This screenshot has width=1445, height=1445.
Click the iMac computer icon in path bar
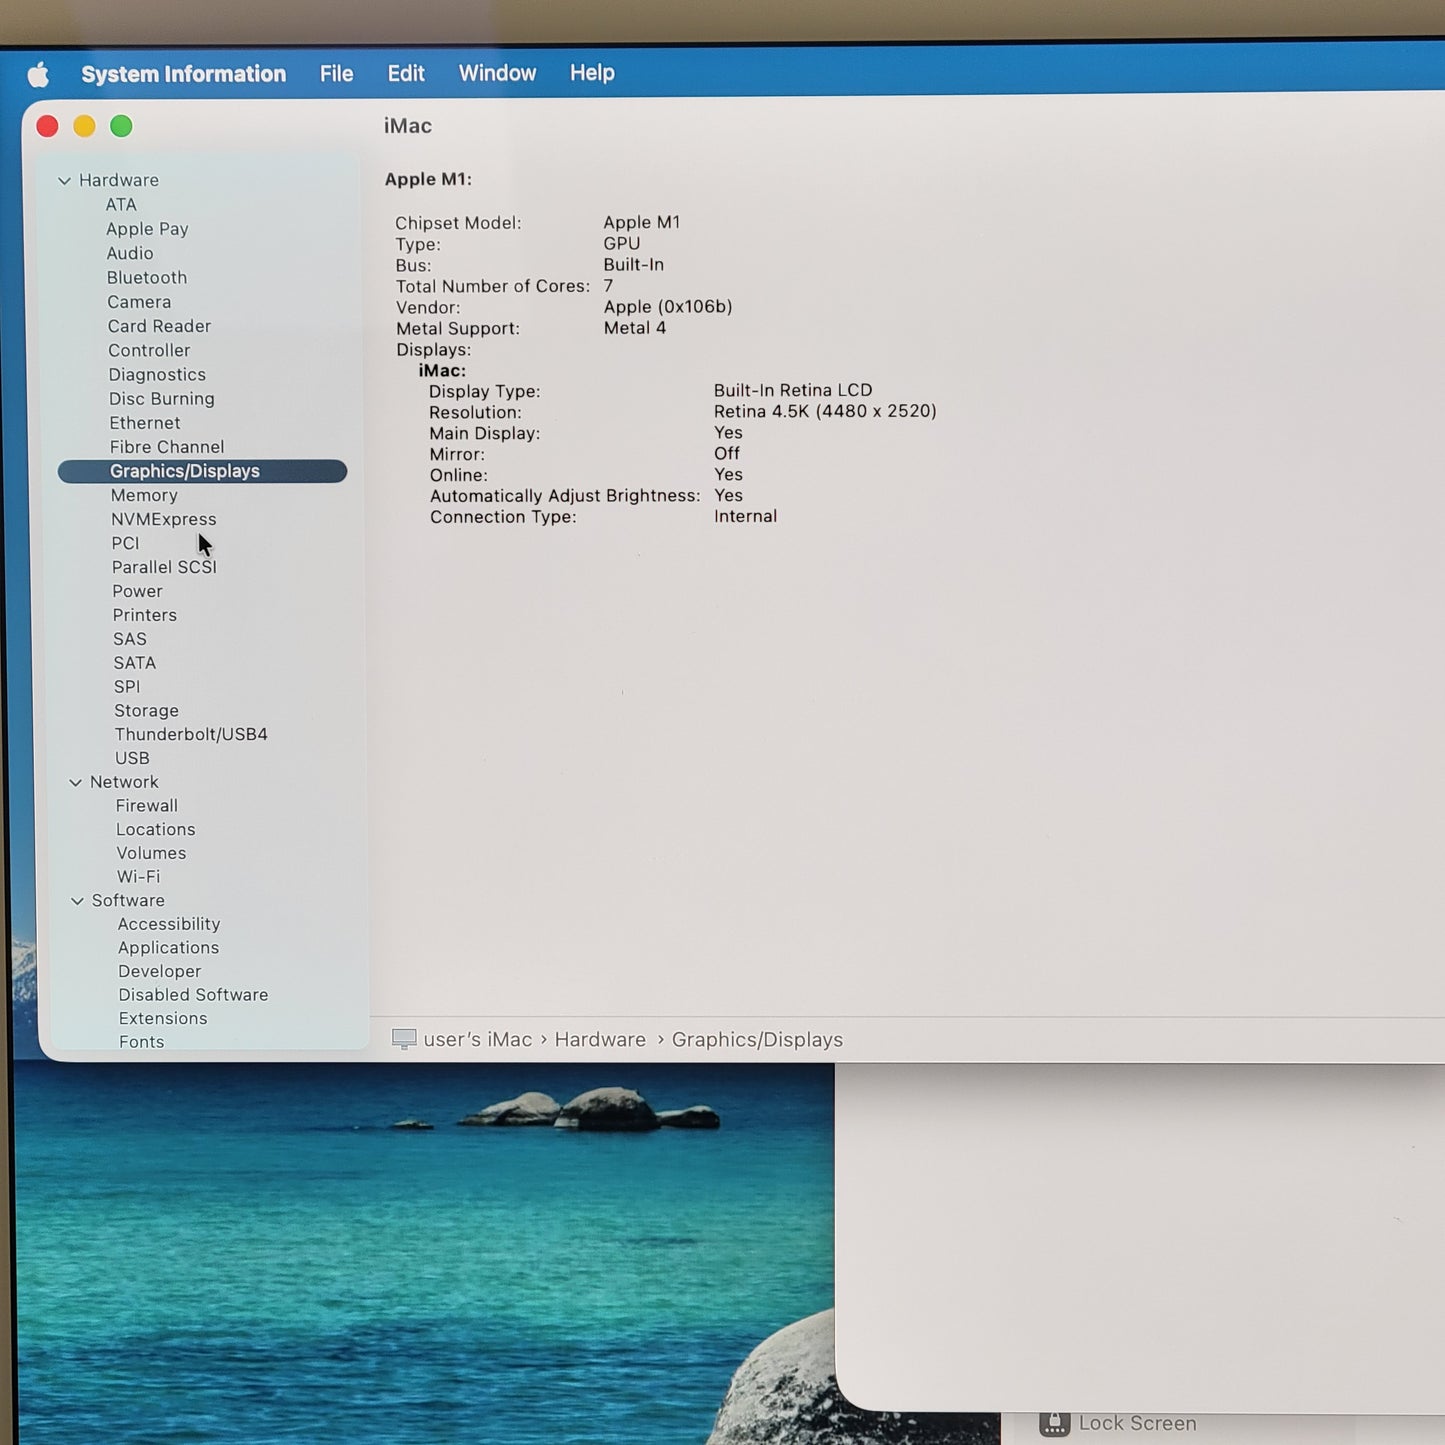coord(404,1039)
